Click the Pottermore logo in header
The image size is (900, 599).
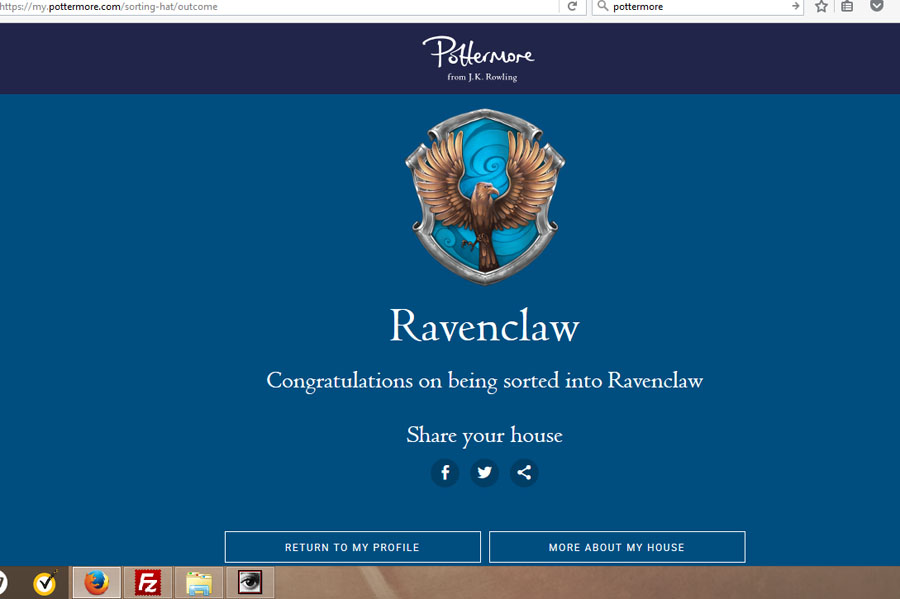pos(479,52)
